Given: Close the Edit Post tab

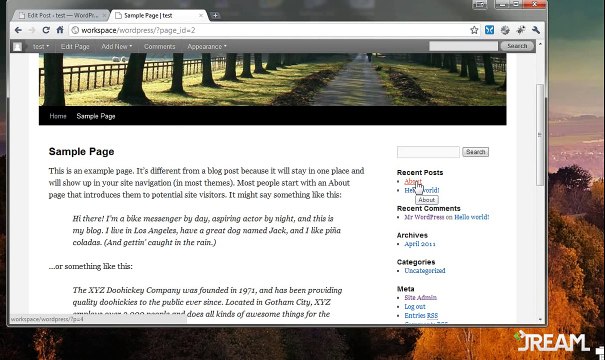Looking at the screenshot, I should [104, 15].
